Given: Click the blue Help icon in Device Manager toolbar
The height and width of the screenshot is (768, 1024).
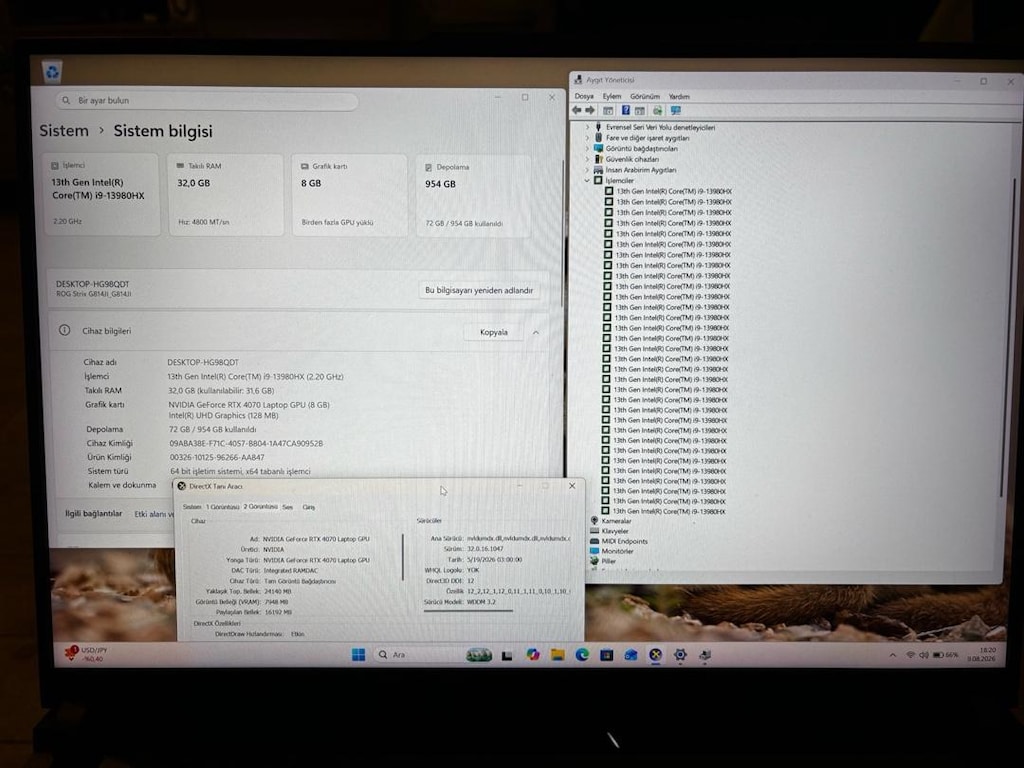Looking at the screenshot, I should (x=626, y=110).
